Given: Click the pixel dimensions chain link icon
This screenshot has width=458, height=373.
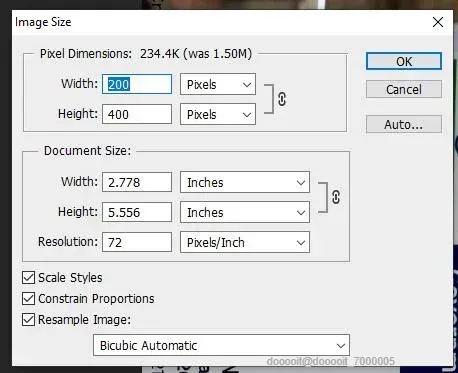Looking at the screenshot, I should tap(282, 99).
